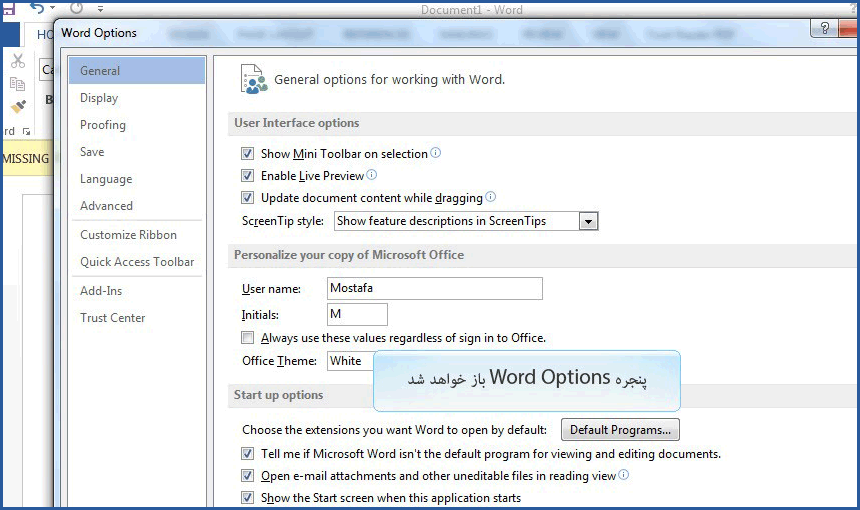Toggle Enable Live Preview checkbox

coord(247,175)
